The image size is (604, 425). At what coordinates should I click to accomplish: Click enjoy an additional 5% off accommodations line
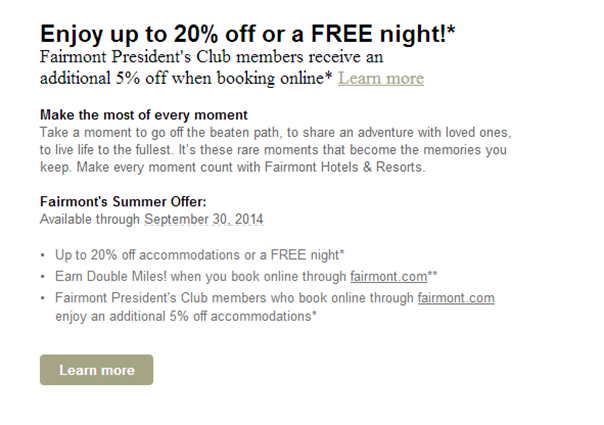(186, 316)
